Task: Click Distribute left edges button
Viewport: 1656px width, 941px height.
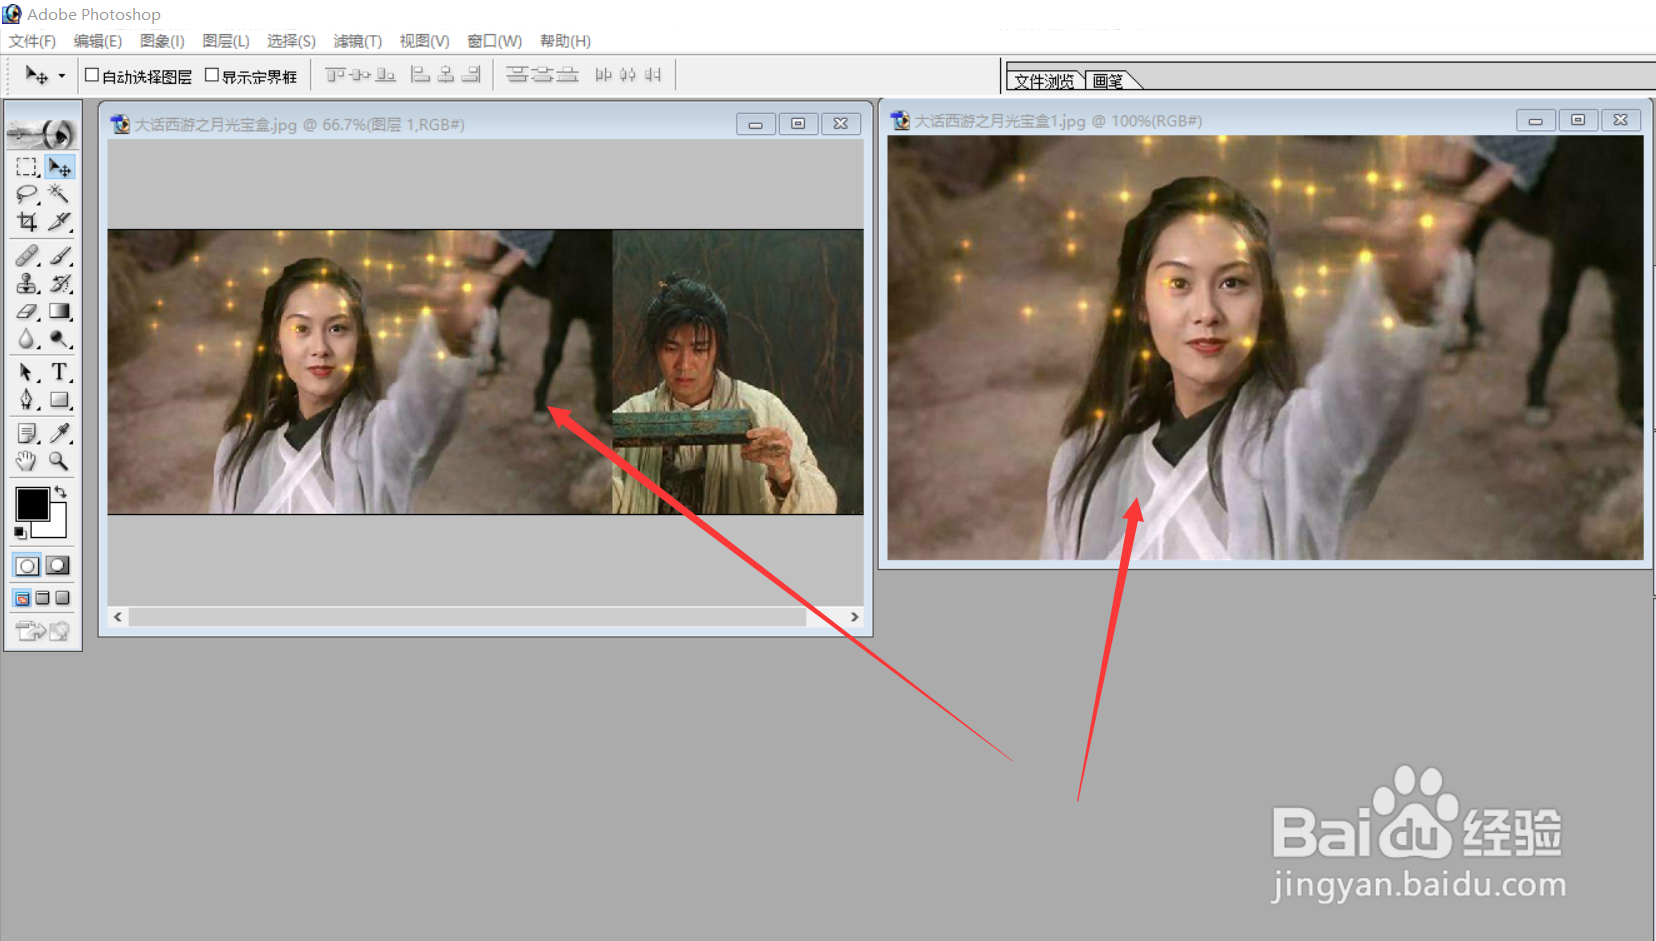Action: (x=603, y=75)
